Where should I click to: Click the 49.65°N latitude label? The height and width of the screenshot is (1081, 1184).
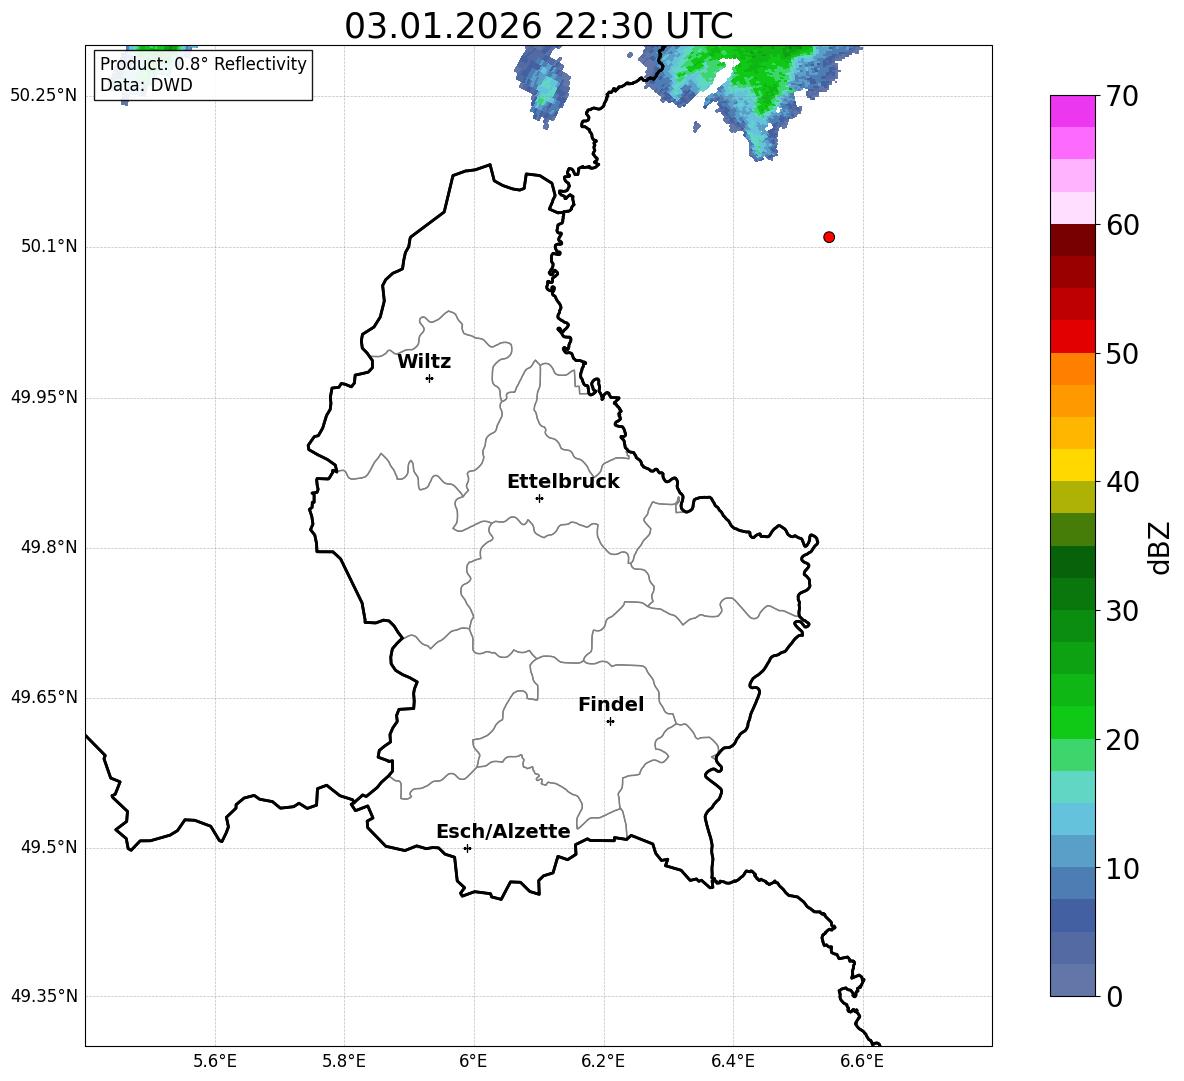[x=44, y=697]
